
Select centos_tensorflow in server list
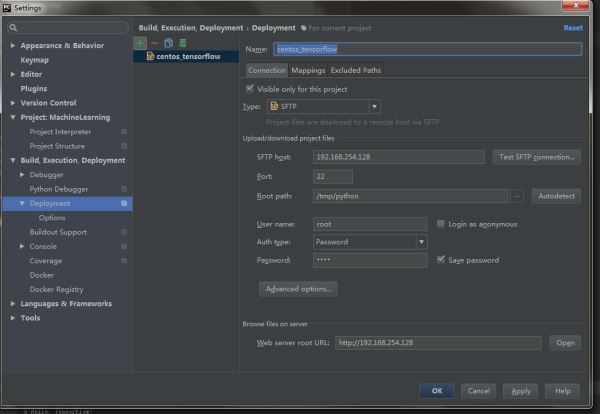pyautogui.click(x=186, y=56)
